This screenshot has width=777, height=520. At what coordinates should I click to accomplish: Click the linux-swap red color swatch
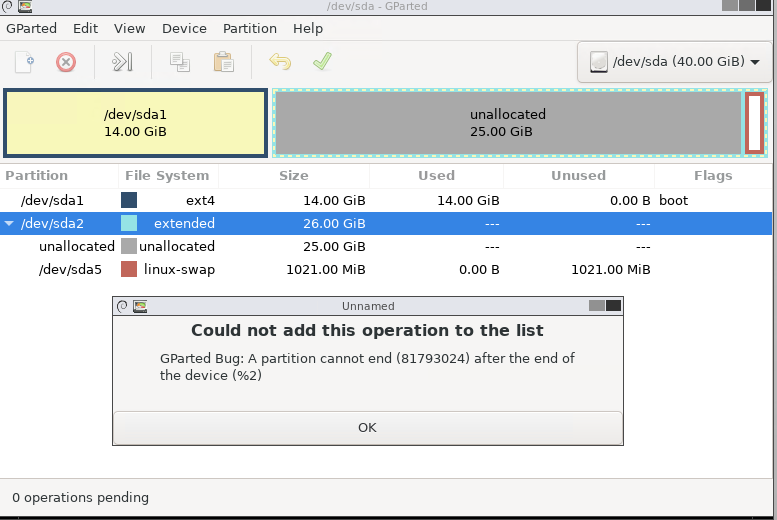[x=129, y=269]
